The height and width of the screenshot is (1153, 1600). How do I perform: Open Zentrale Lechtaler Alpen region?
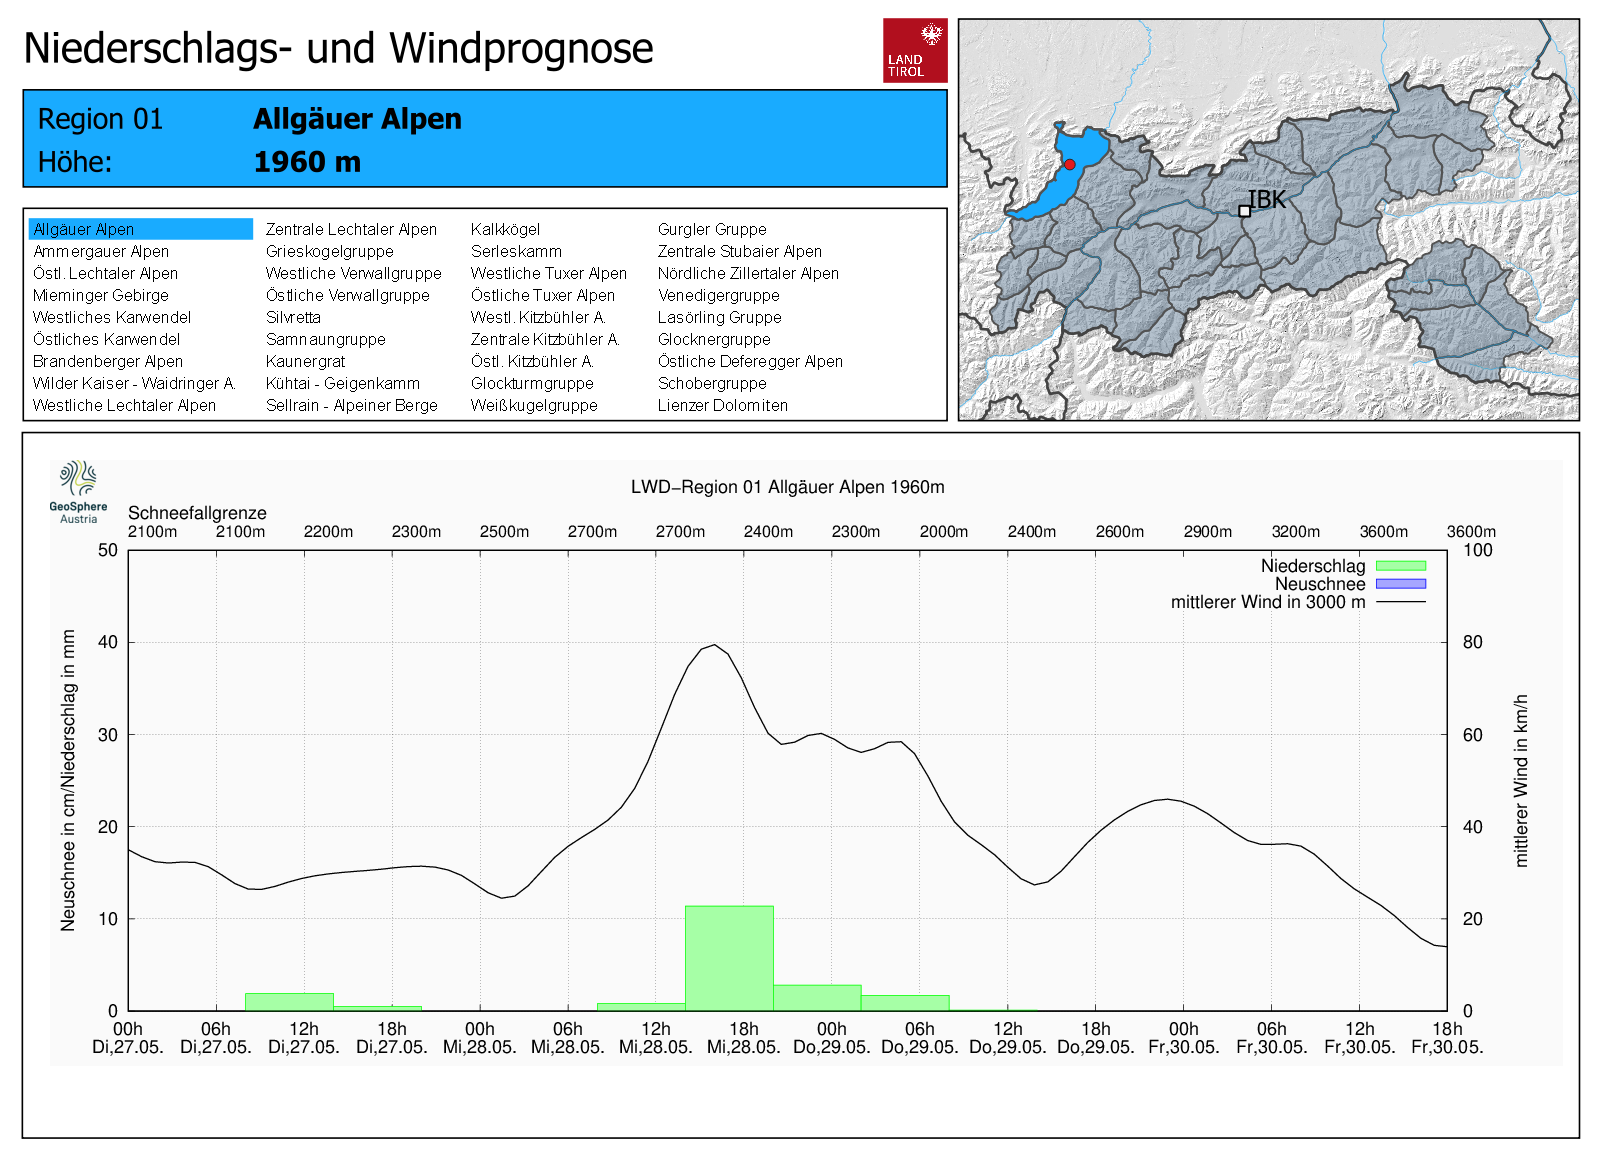(x=351, y=229)
